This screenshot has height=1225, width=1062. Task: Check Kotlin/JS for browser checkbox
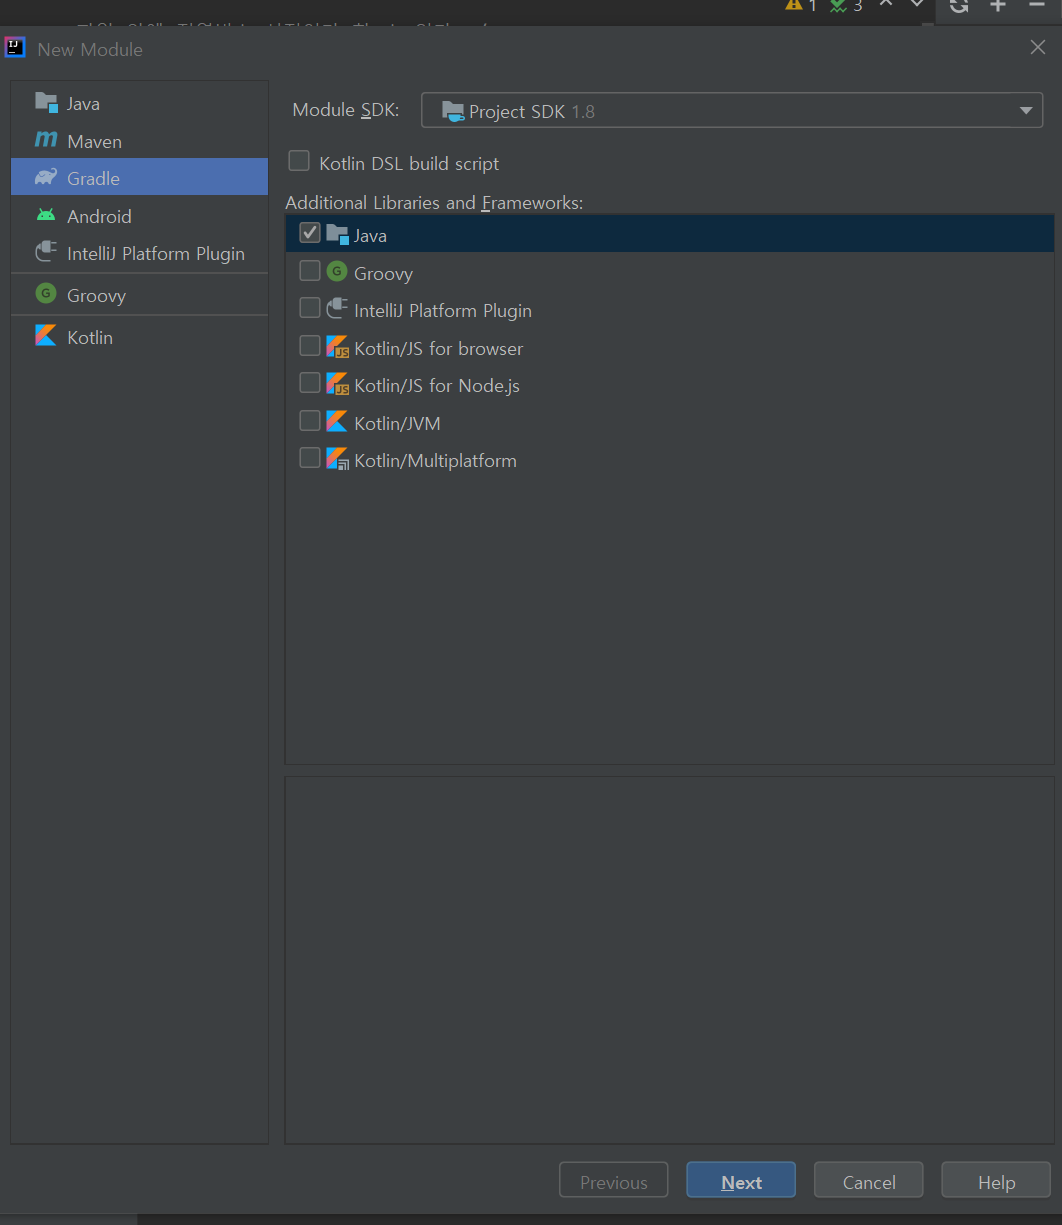tap(310, 346)
